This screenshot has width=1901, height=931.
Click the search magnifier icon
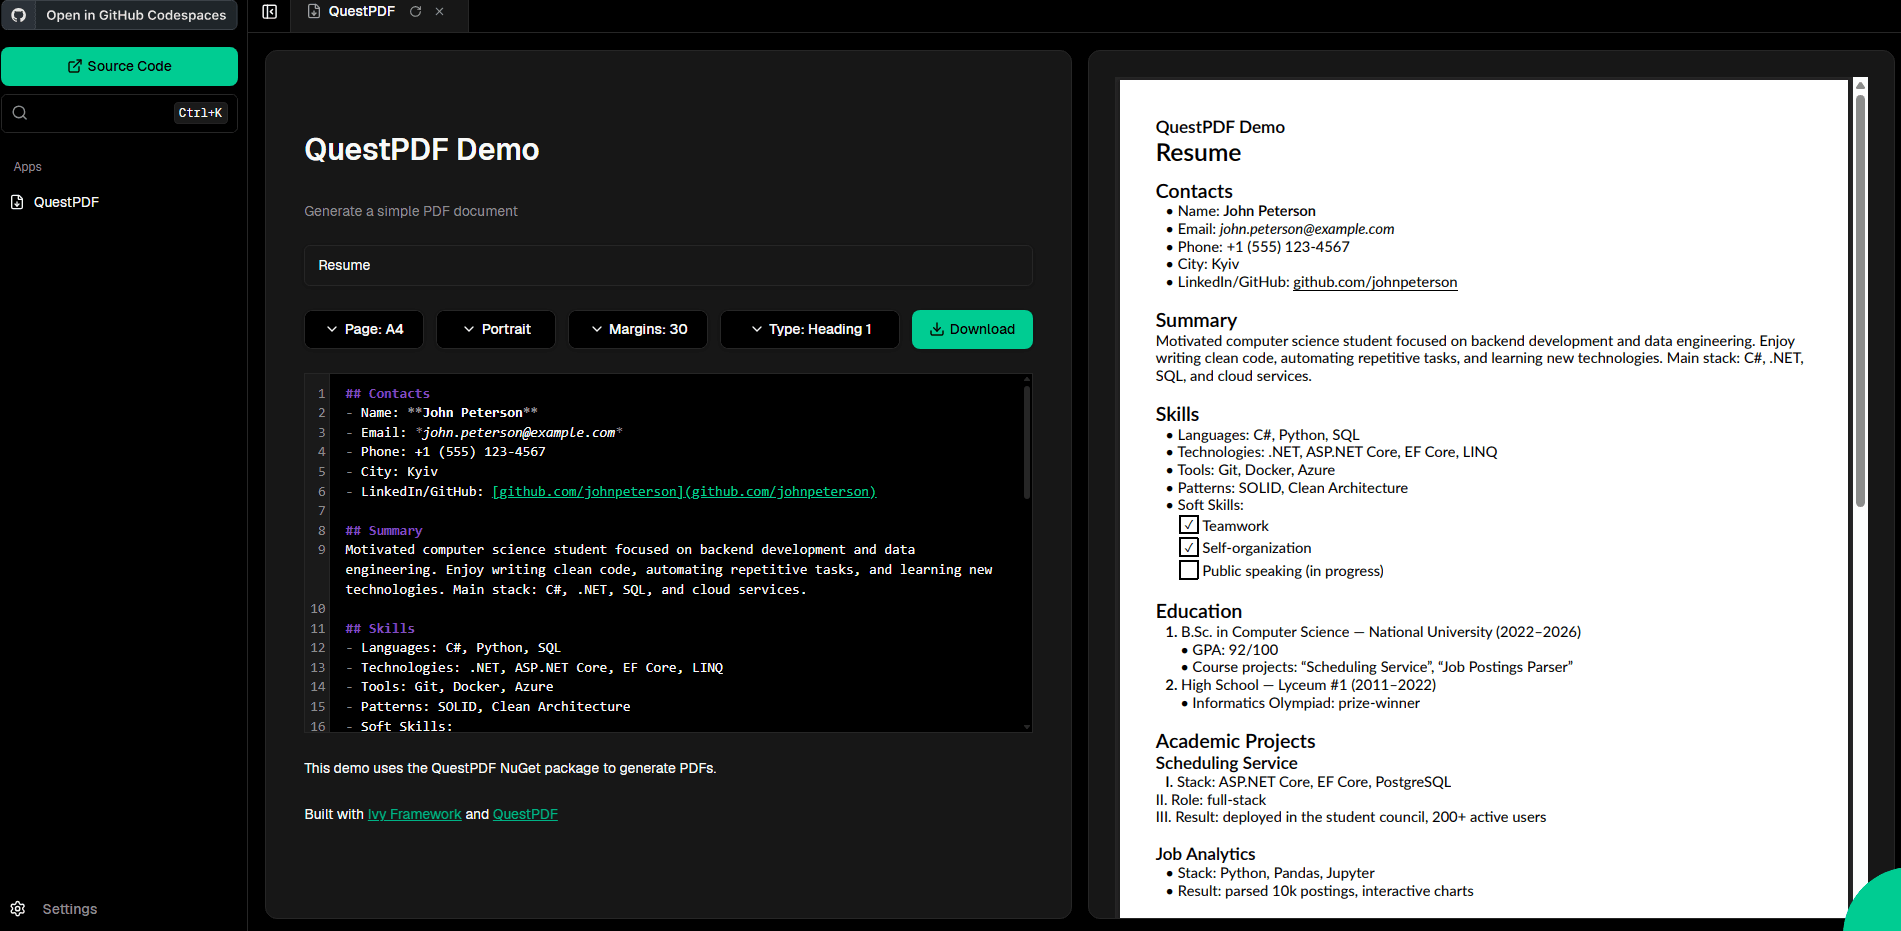20,113
